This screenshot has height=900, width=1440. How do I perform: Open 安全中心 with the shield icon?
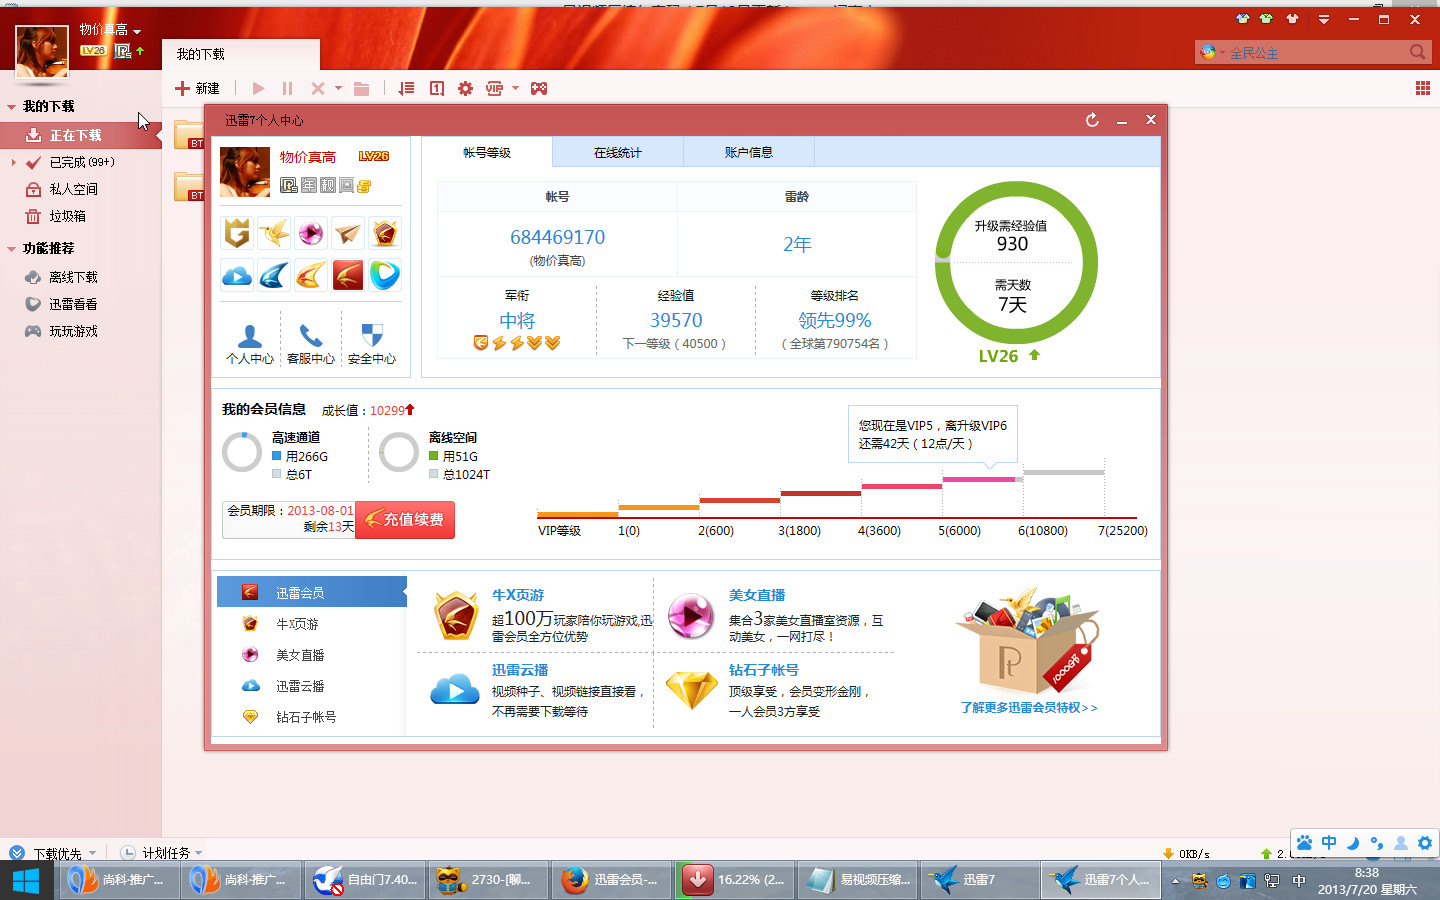(372, 343)
